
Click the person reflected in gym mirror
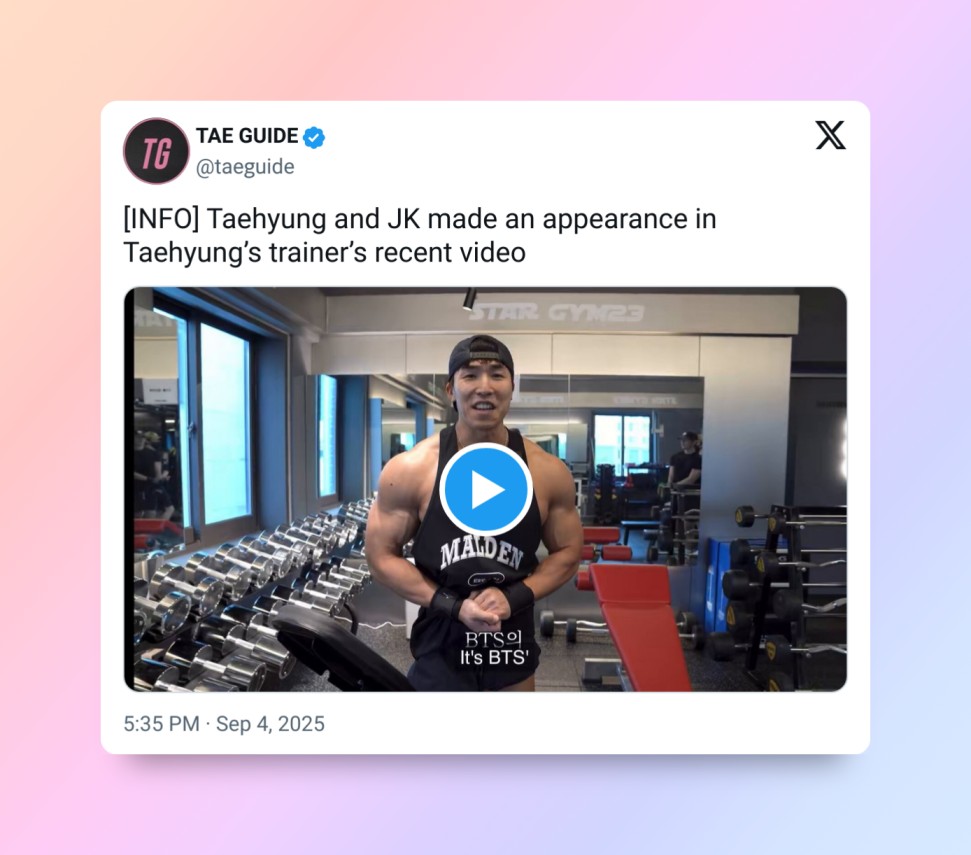click(685, 461)
